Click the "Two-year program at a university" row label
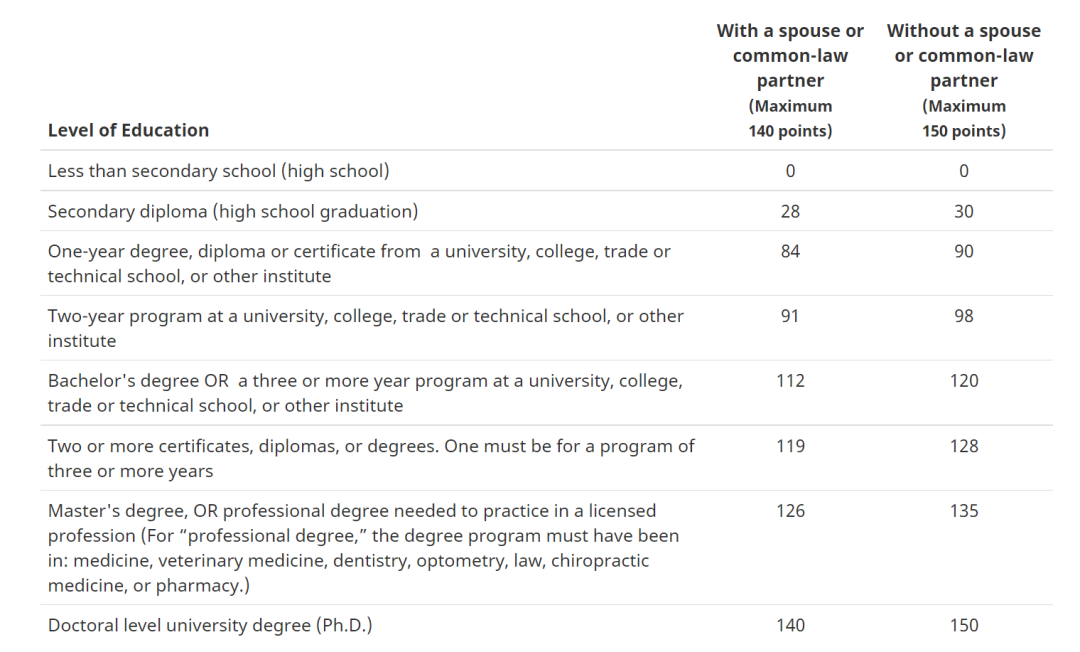This screenshot has height=652, width=1080. tap(365, 327)
